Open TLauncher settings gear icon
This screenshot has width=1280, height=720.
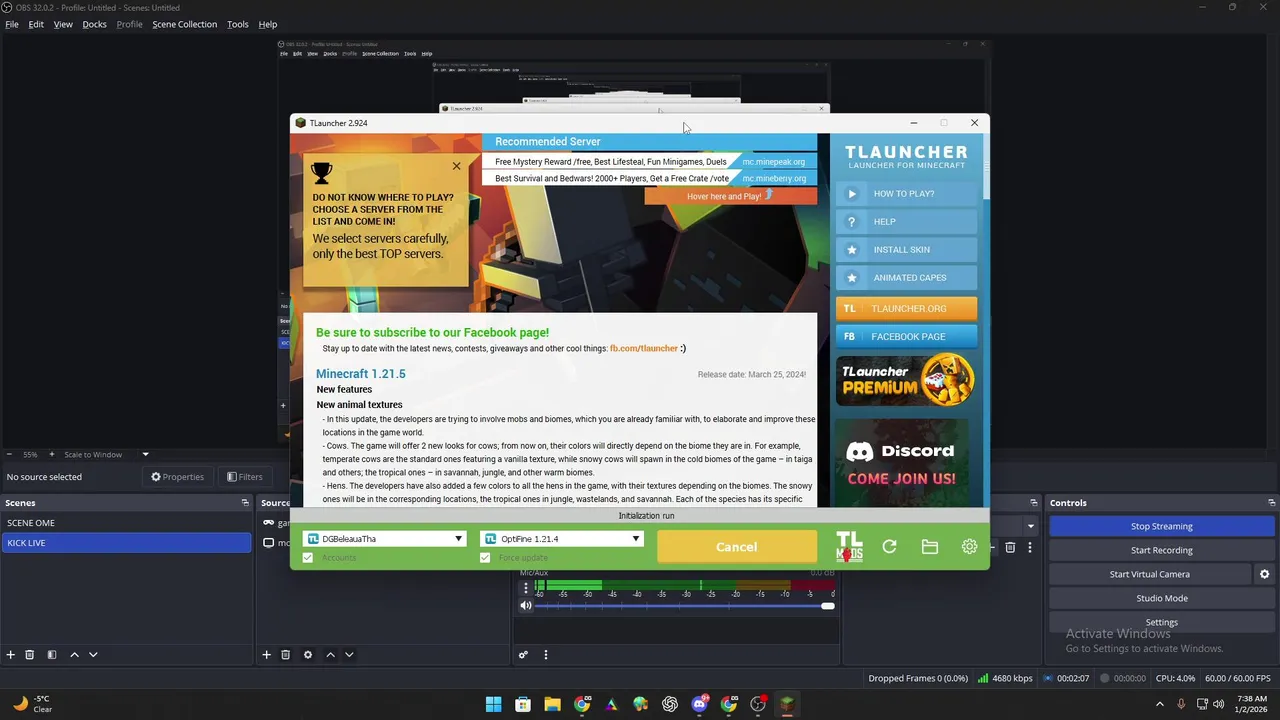[969, 547]
